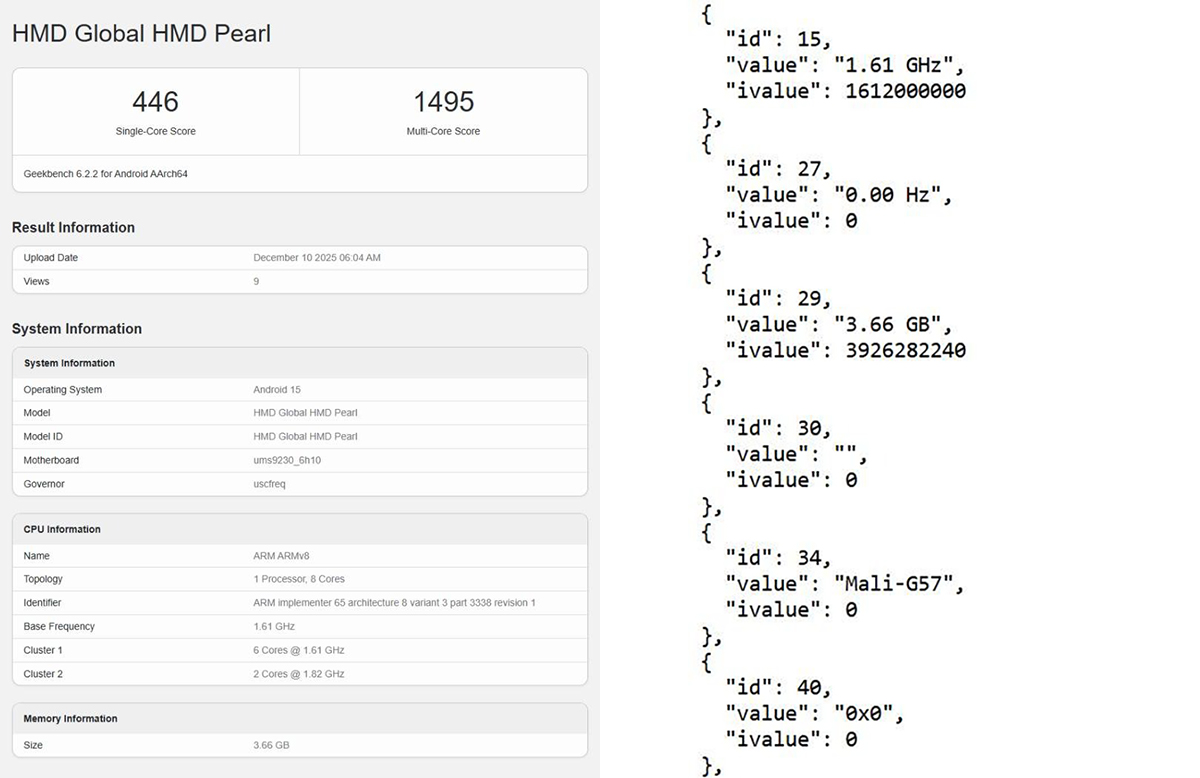Click the Result Information heading
Screen dimensions: 1200x778
pyautogui.click(x=73, y=227)
